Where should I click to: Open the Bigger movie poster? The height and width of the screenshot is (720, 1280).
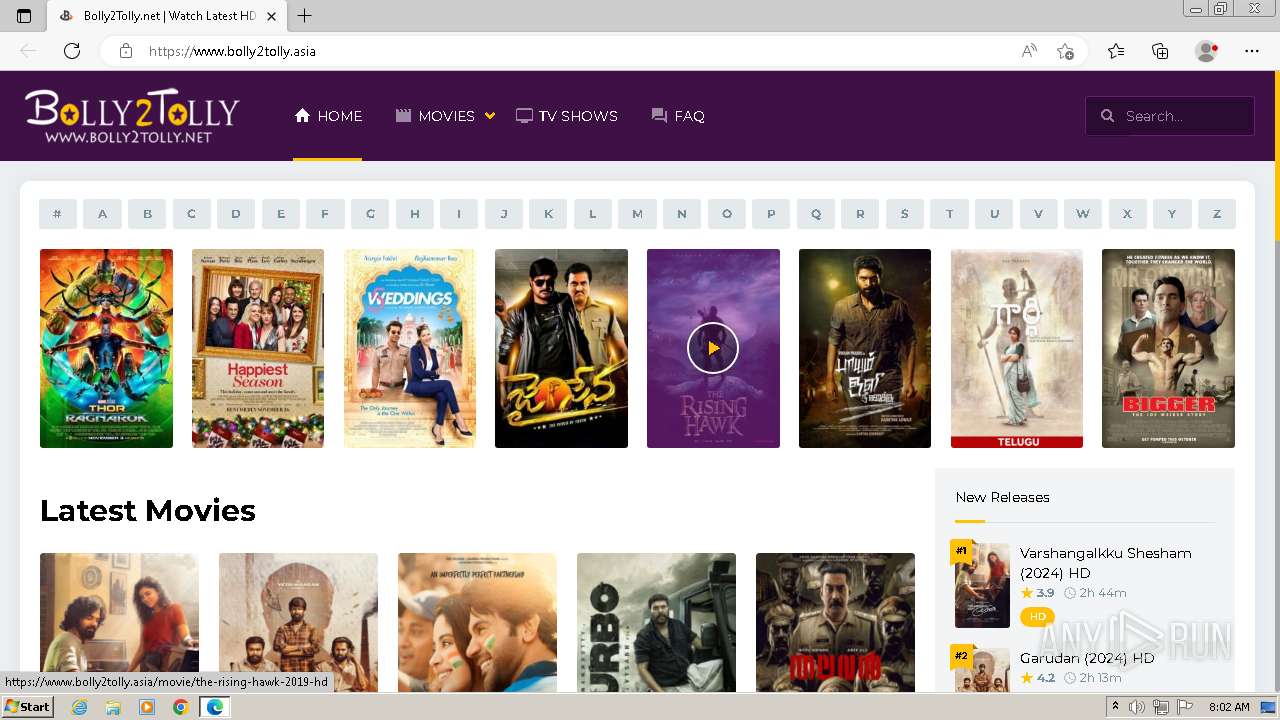[x=1168, y=348]
